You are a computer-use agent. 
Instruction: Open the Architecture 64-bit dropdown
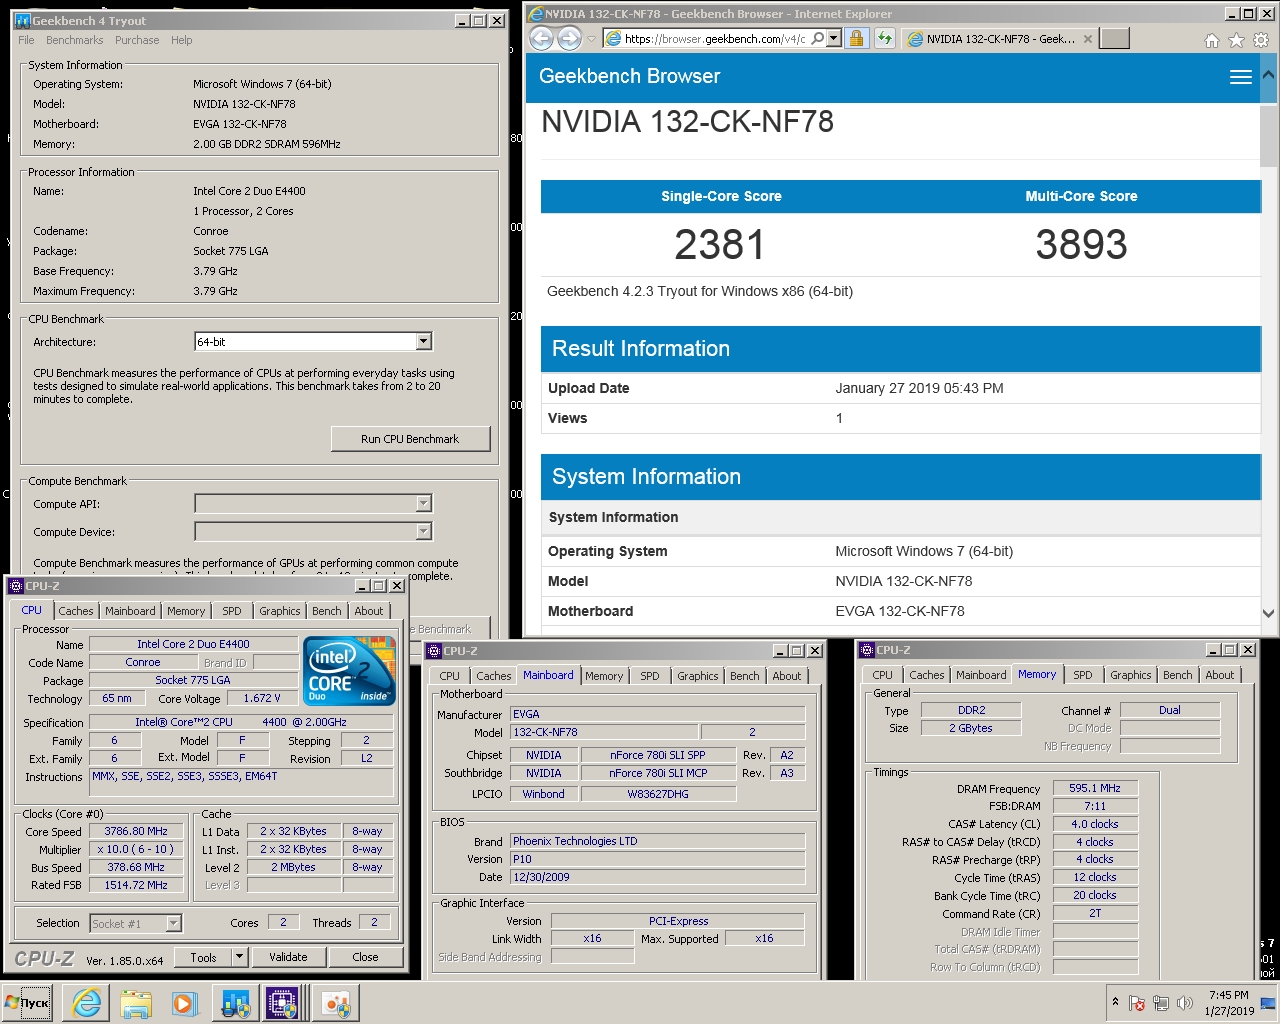pyautogui.click(x=424, y=342)
